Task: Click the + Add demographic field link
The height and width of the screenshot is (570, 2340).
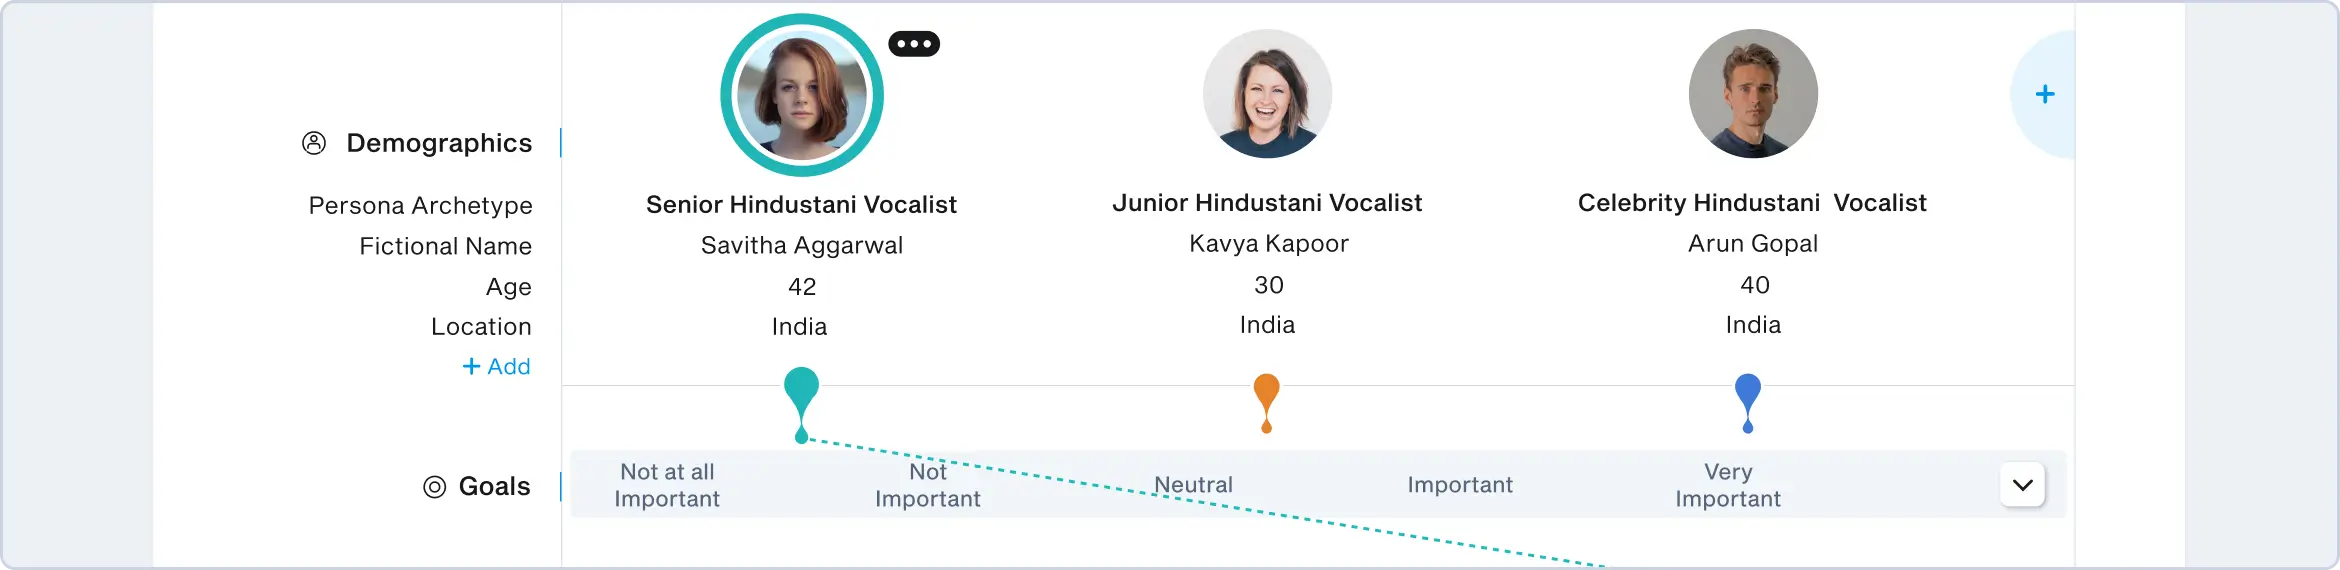Action: pos(496,367)
